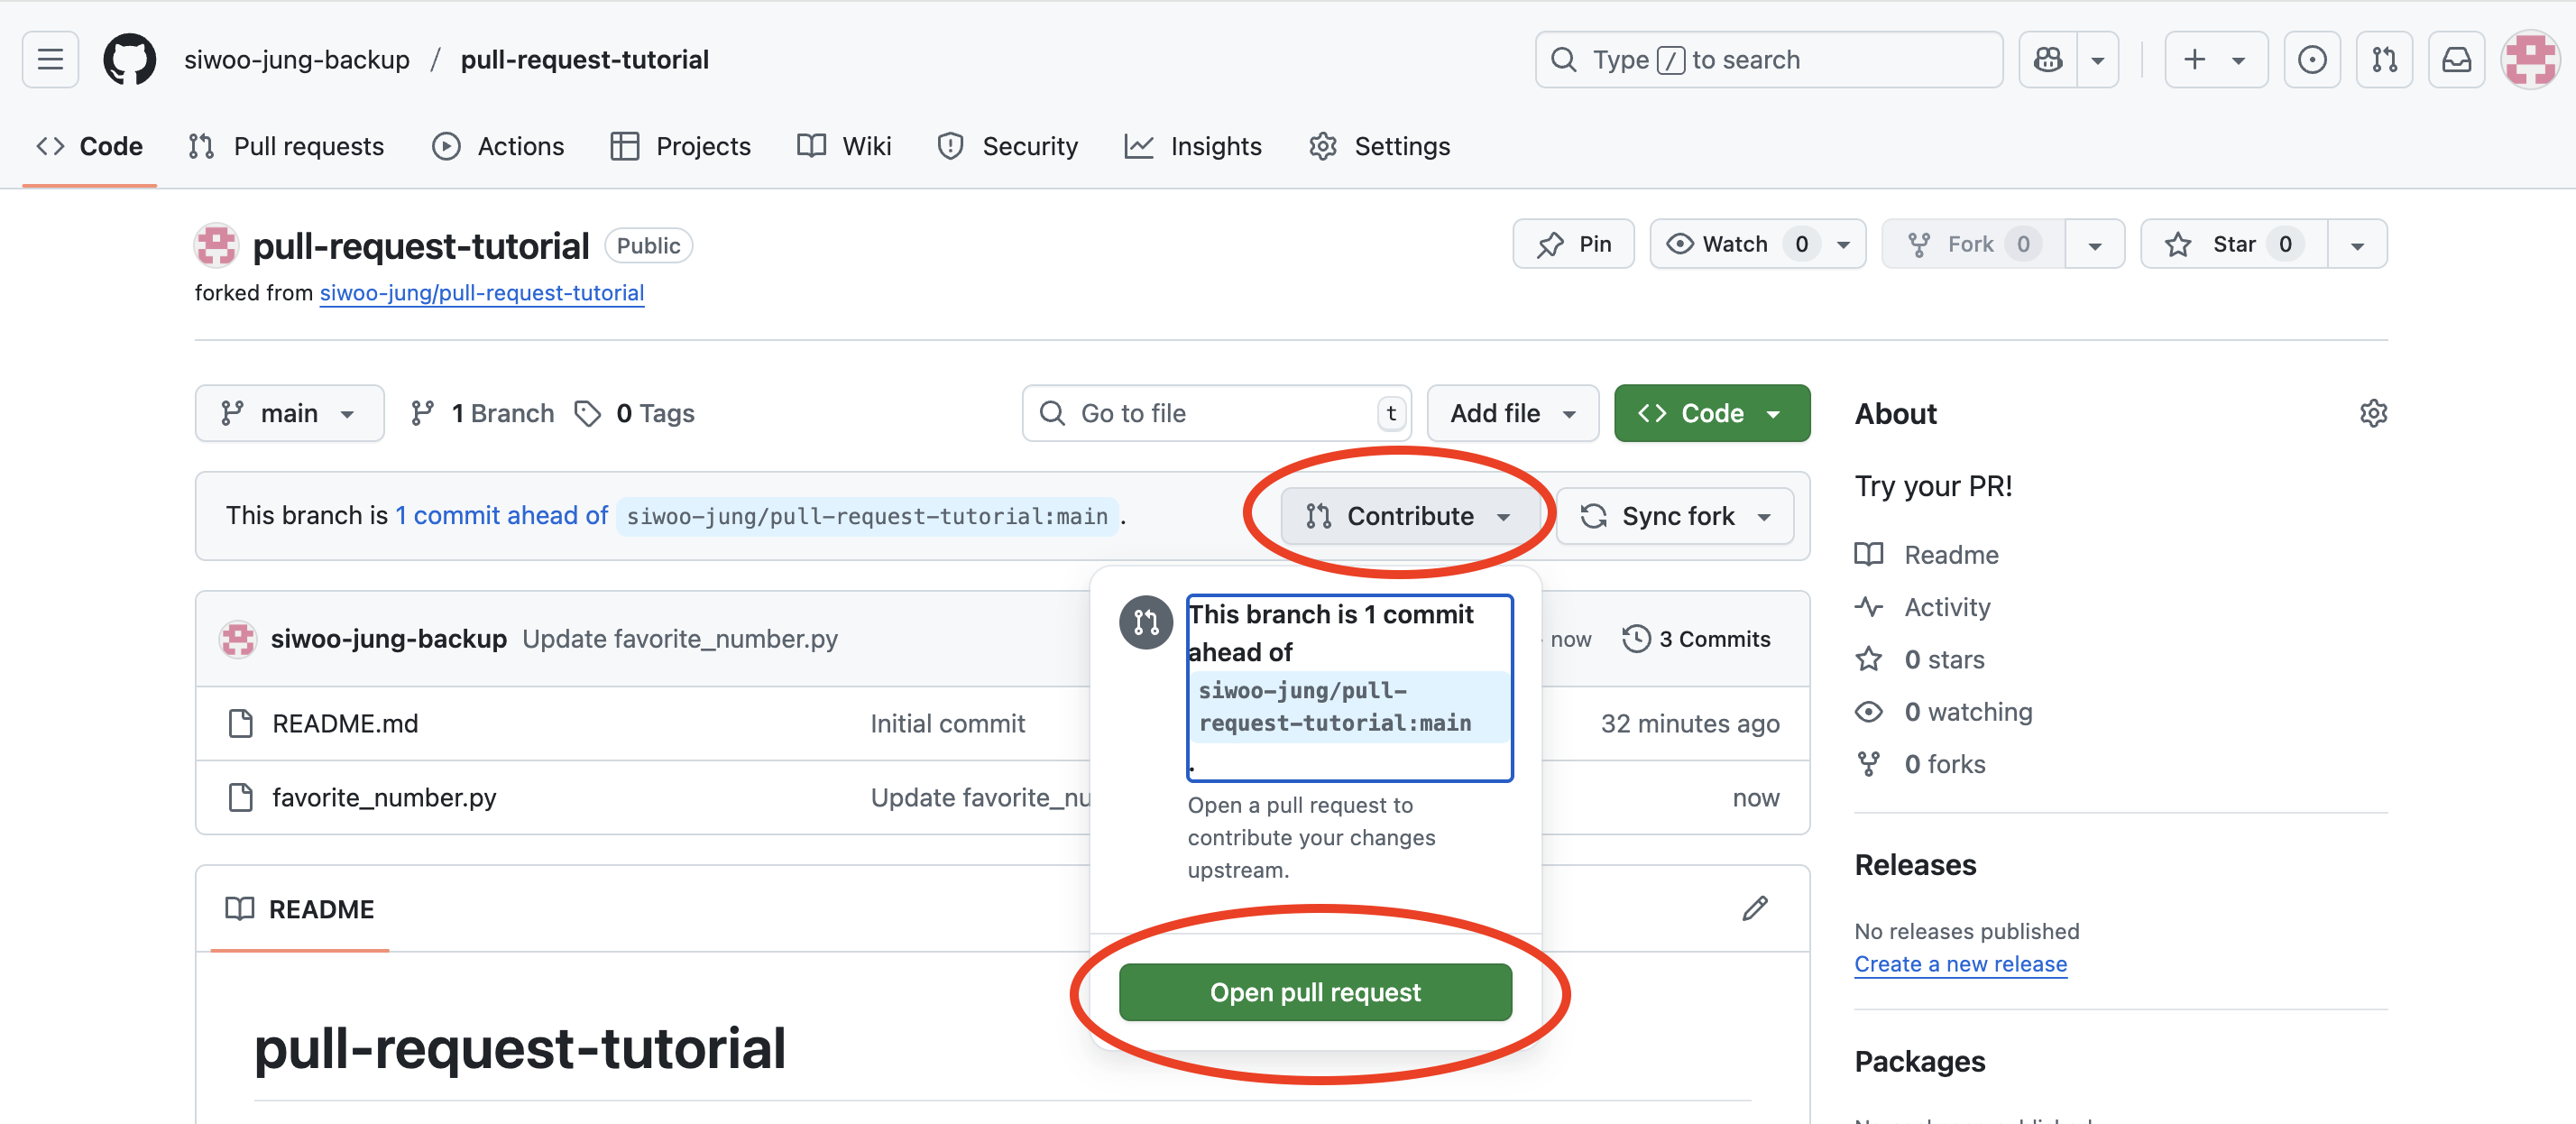Jump to Readme in About sidebar
The image size is (2576, 1124).
coord(1927,555)
